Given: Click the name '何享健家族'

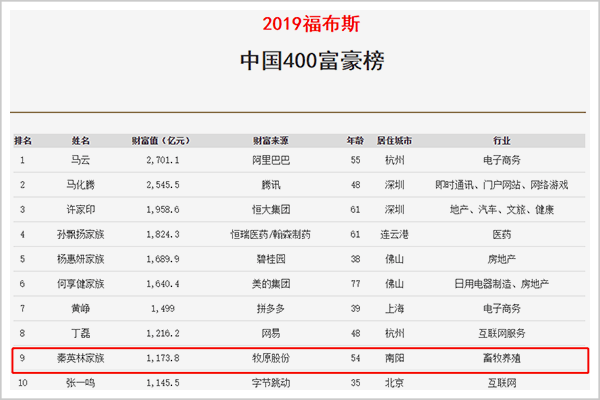Looking at the screenshot, I should click(80, 284).
